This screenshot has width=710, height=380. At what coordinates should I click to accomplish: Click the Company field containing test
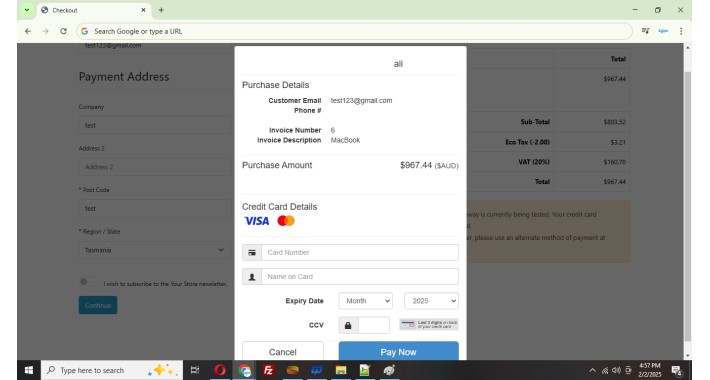tap(154, 125)
